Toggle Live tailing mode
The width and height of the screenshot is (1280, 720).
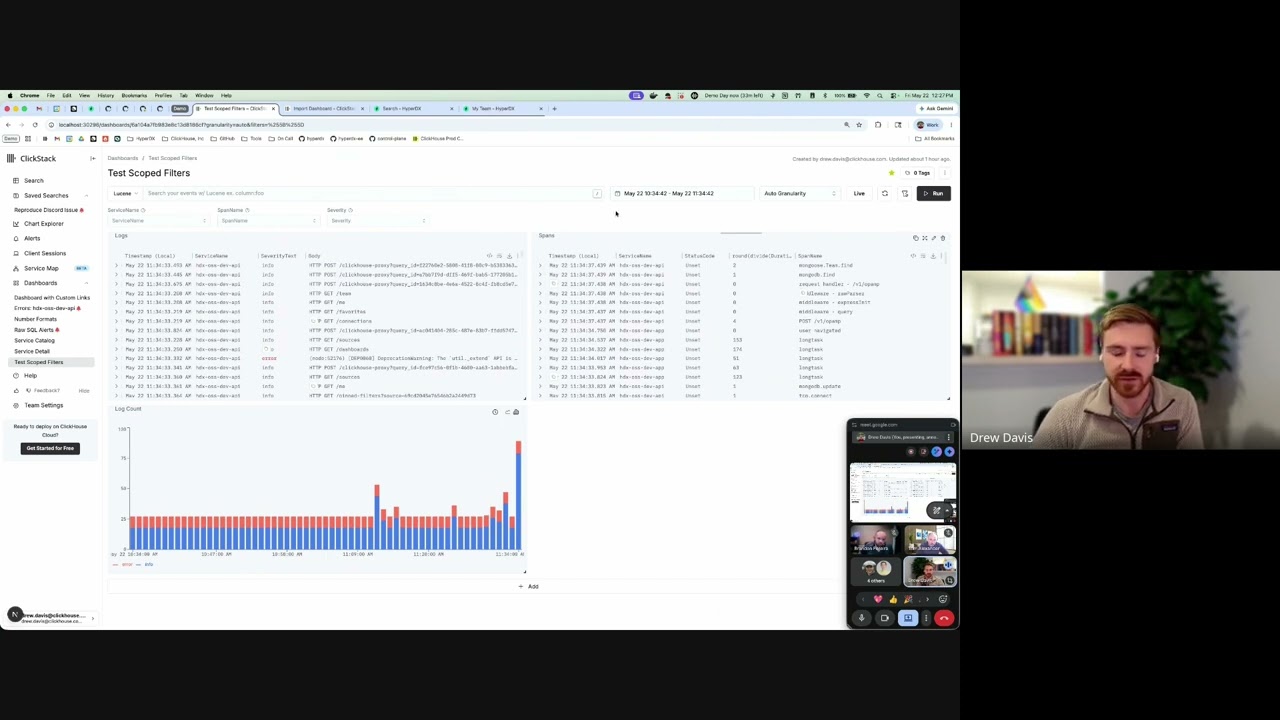[x=859, y=193]
